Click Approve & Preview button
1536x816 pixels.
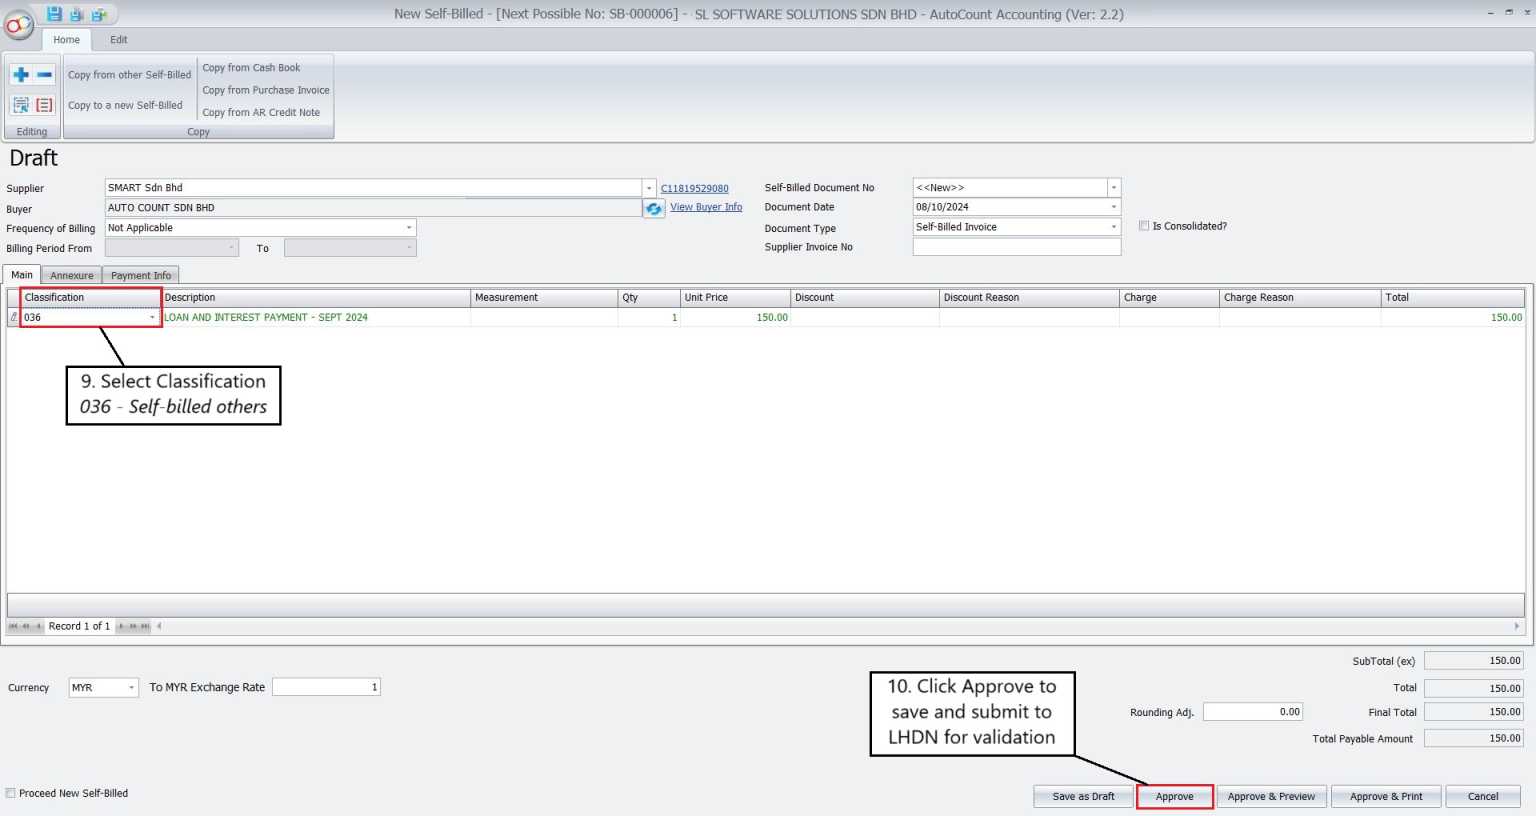pos(1271,796)
